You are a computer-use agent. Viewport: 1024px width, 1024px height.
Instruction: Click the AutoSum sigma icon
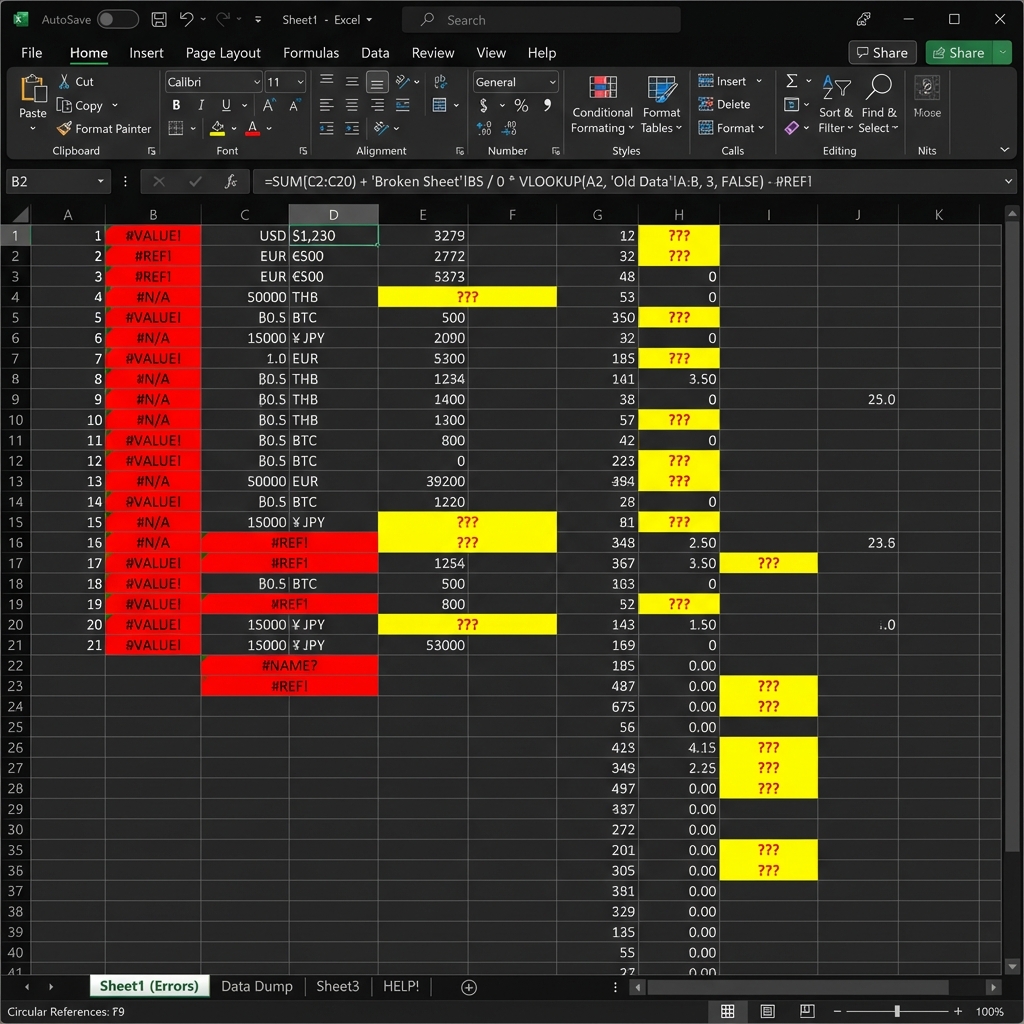pyautogui.click(x=793, y=82)
